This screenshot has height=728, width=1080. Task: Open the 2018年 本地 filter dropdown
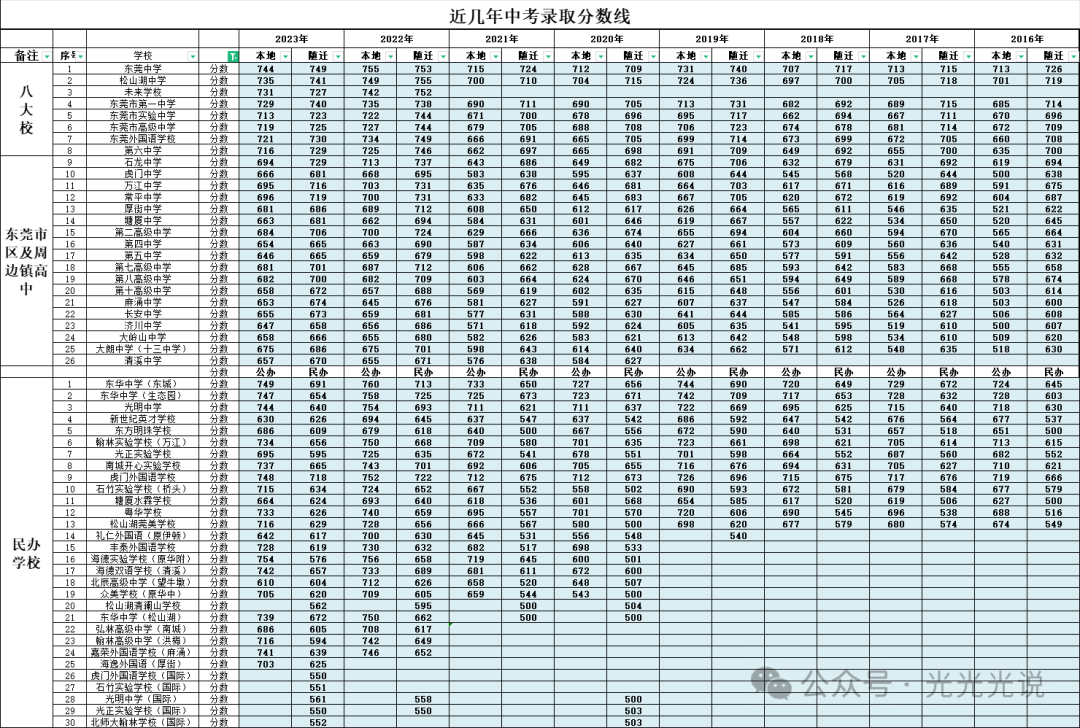pos(811,56)
